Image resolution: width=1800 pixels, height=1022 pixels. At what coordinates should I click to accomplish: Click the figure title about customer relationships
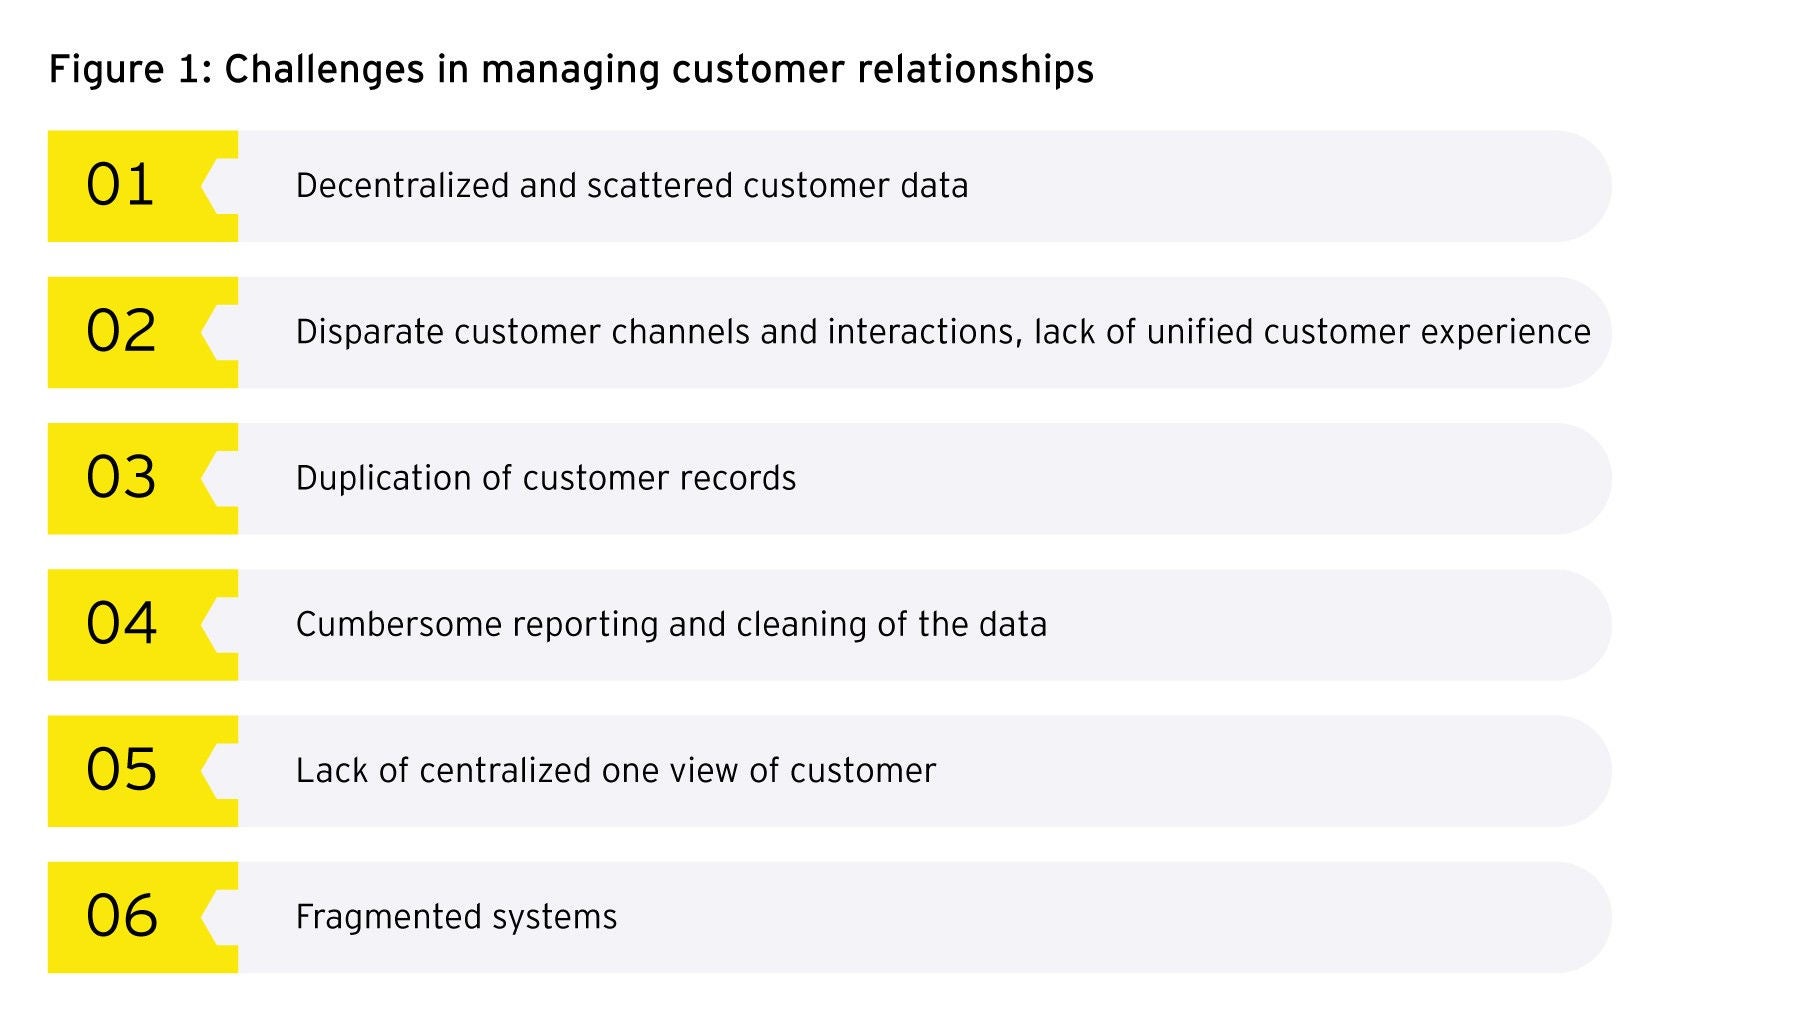click(x=571, y=70)
